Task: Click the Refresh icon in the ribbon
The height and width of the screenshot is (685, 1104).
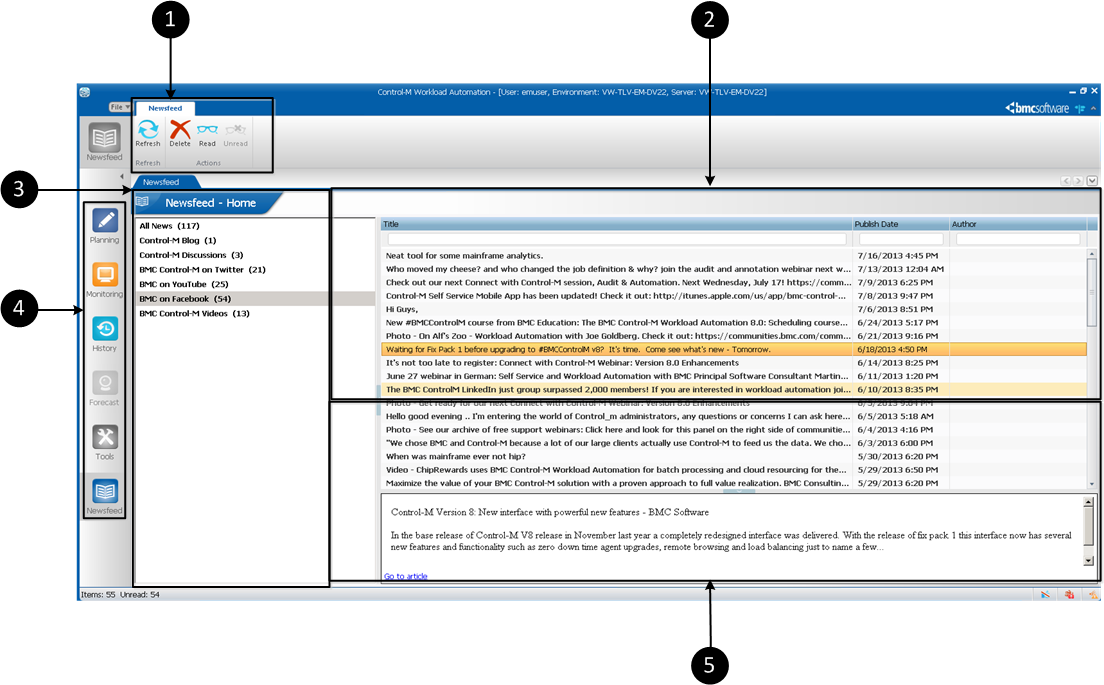Action: click(x=147, y=130)
